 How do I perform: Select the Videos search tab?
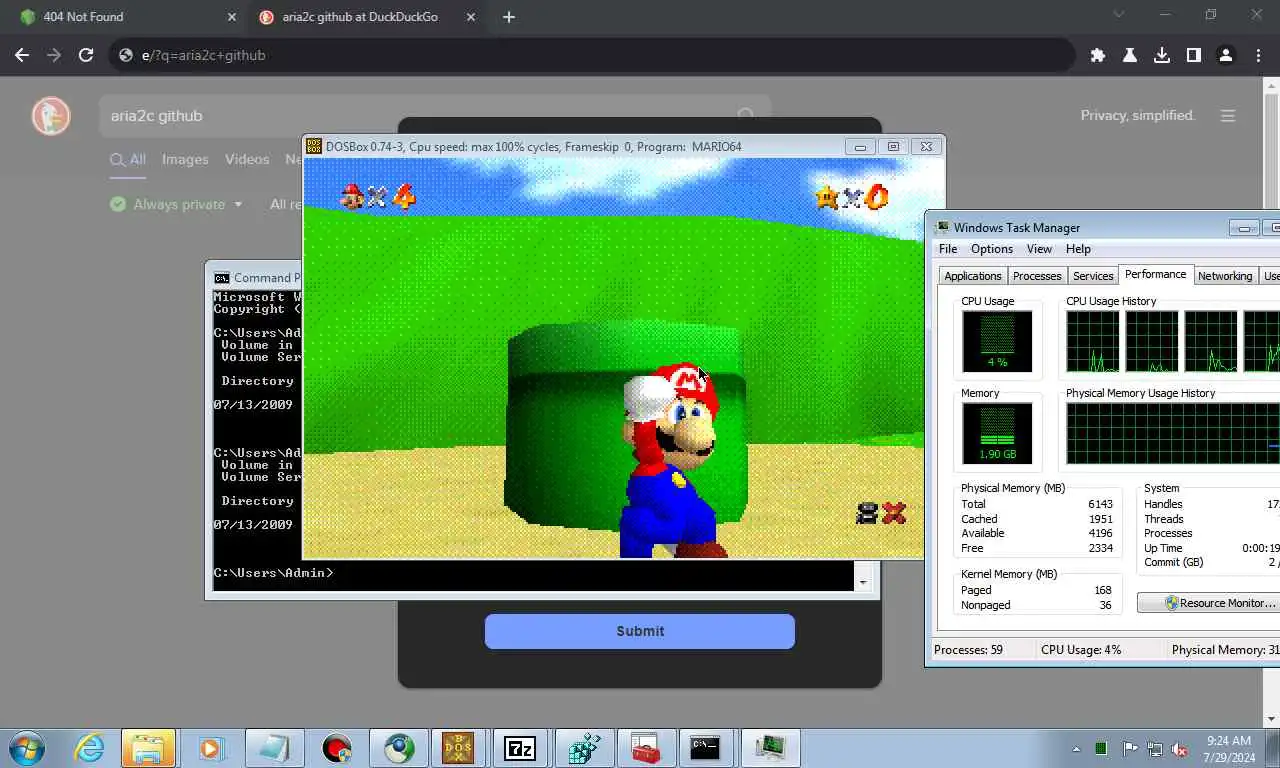[247, 159]
